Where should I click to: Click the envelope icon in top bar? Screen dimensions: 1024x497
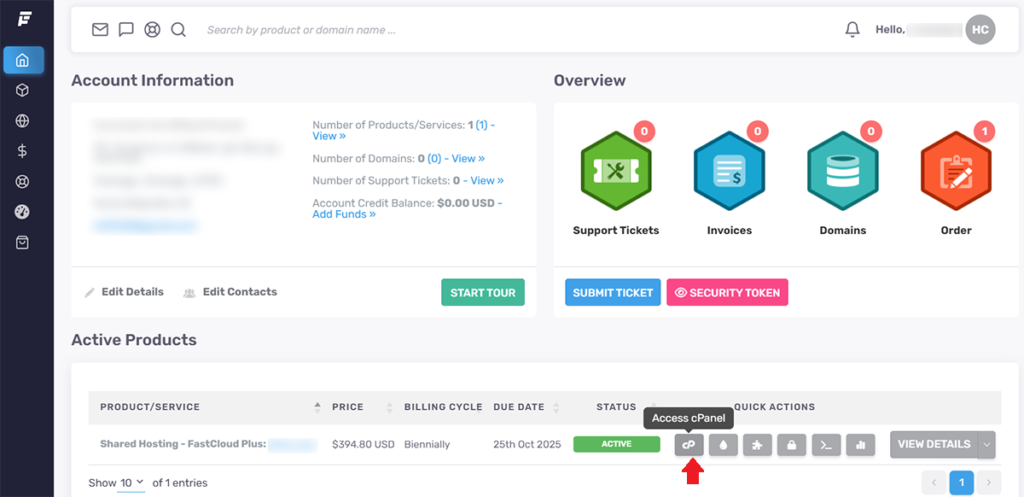[x=100, y=30]
